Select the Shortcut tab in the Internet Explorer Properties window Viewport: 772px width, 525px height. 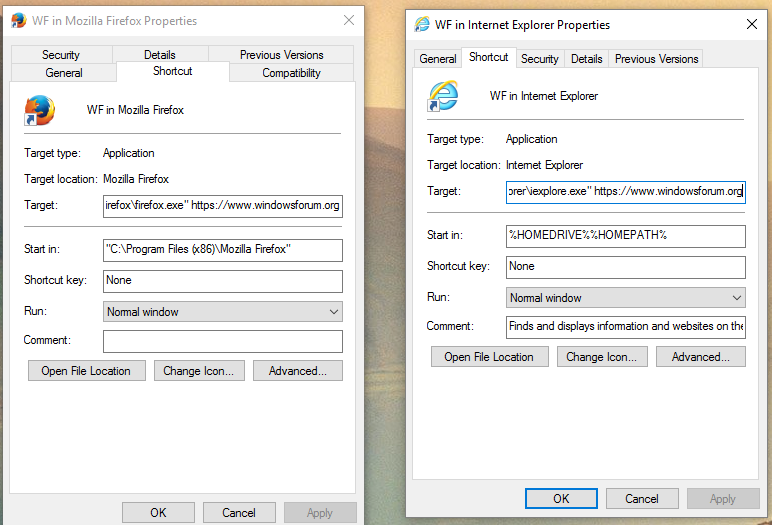[x=488, y=57]
